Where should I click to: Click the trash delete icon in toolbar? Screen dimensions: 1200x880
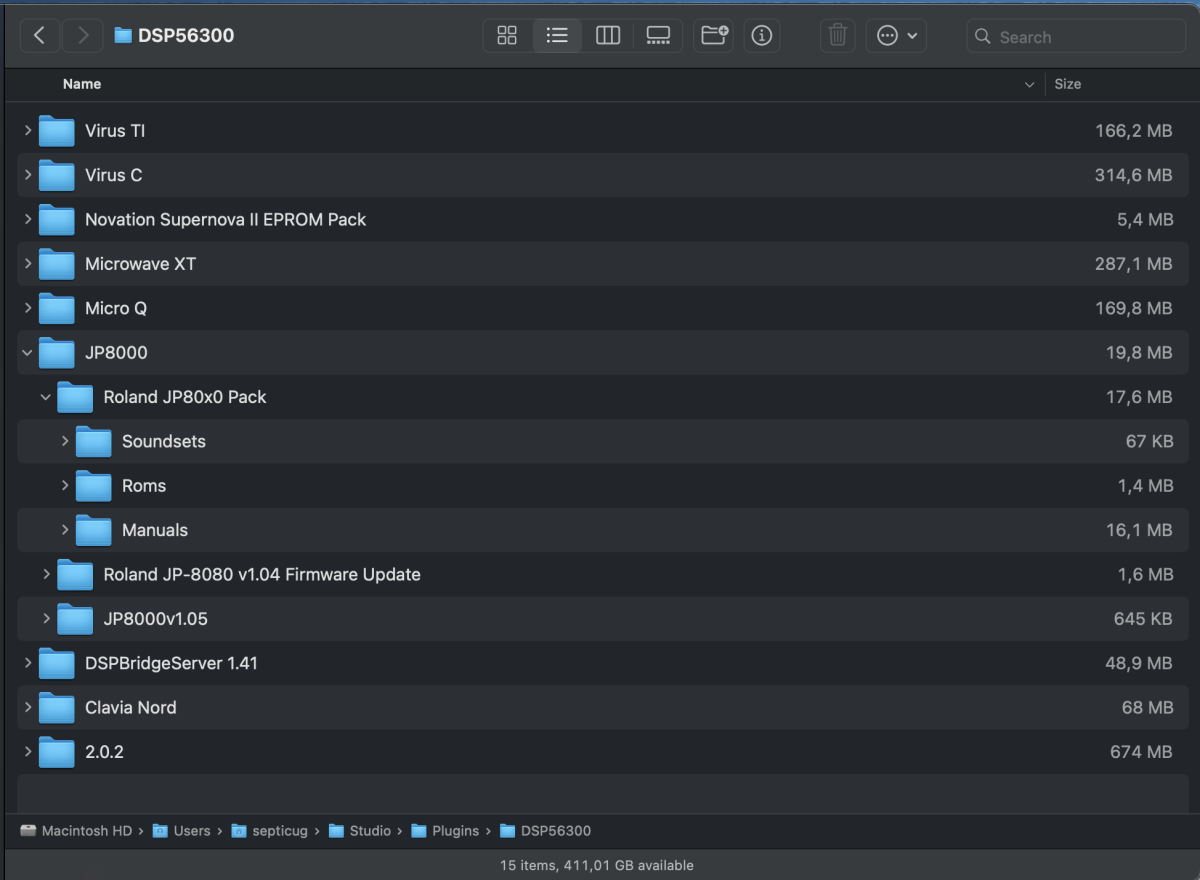pos(838,36)
